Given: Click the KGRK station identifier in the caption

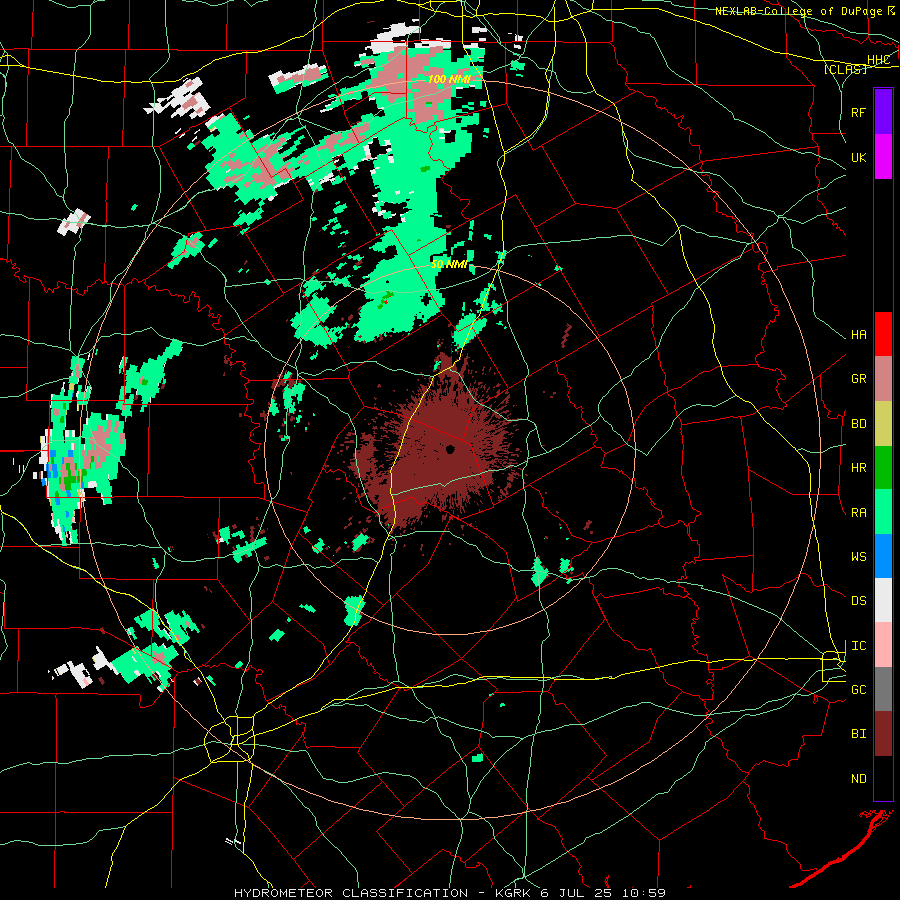Looking at the screenshot, I should point(511,893).
